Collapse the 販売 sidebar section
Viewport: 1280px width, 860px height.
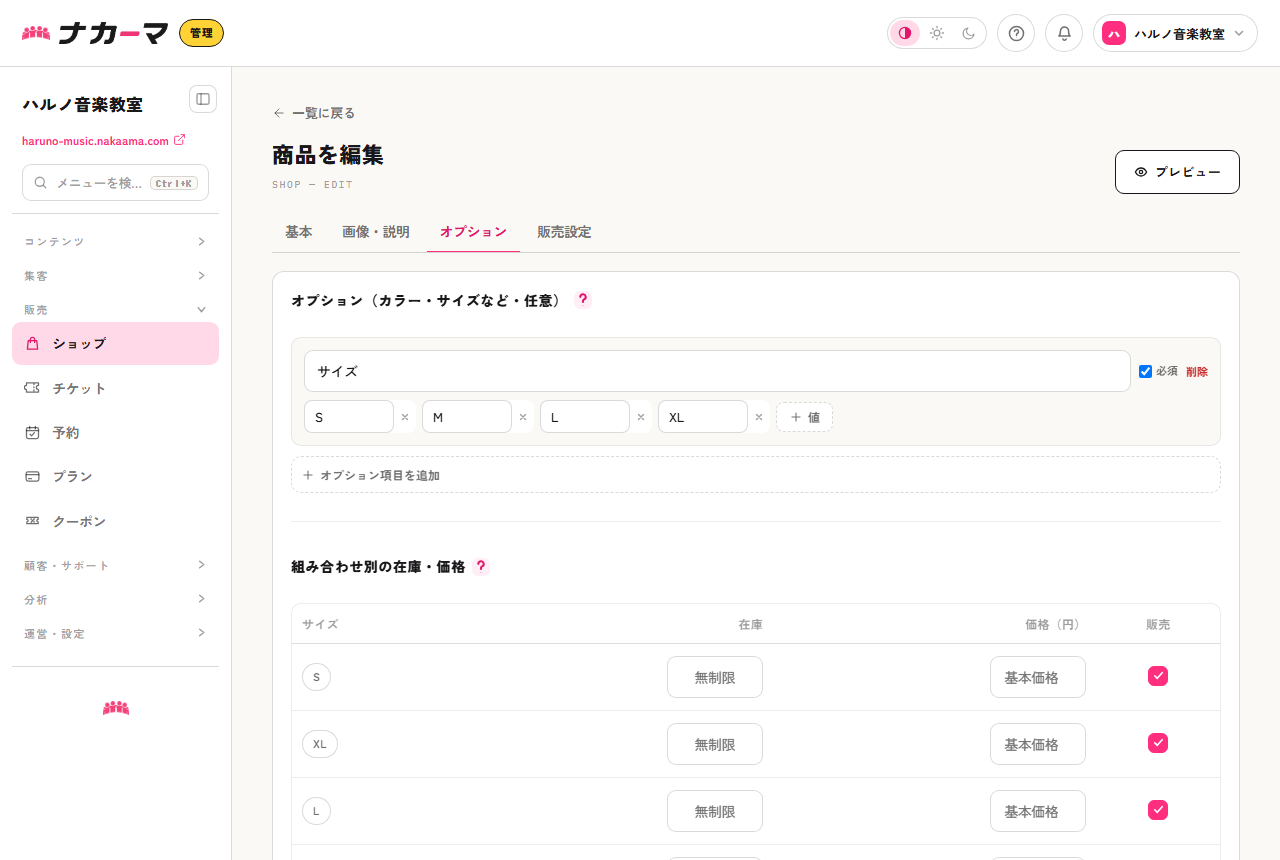115,310
